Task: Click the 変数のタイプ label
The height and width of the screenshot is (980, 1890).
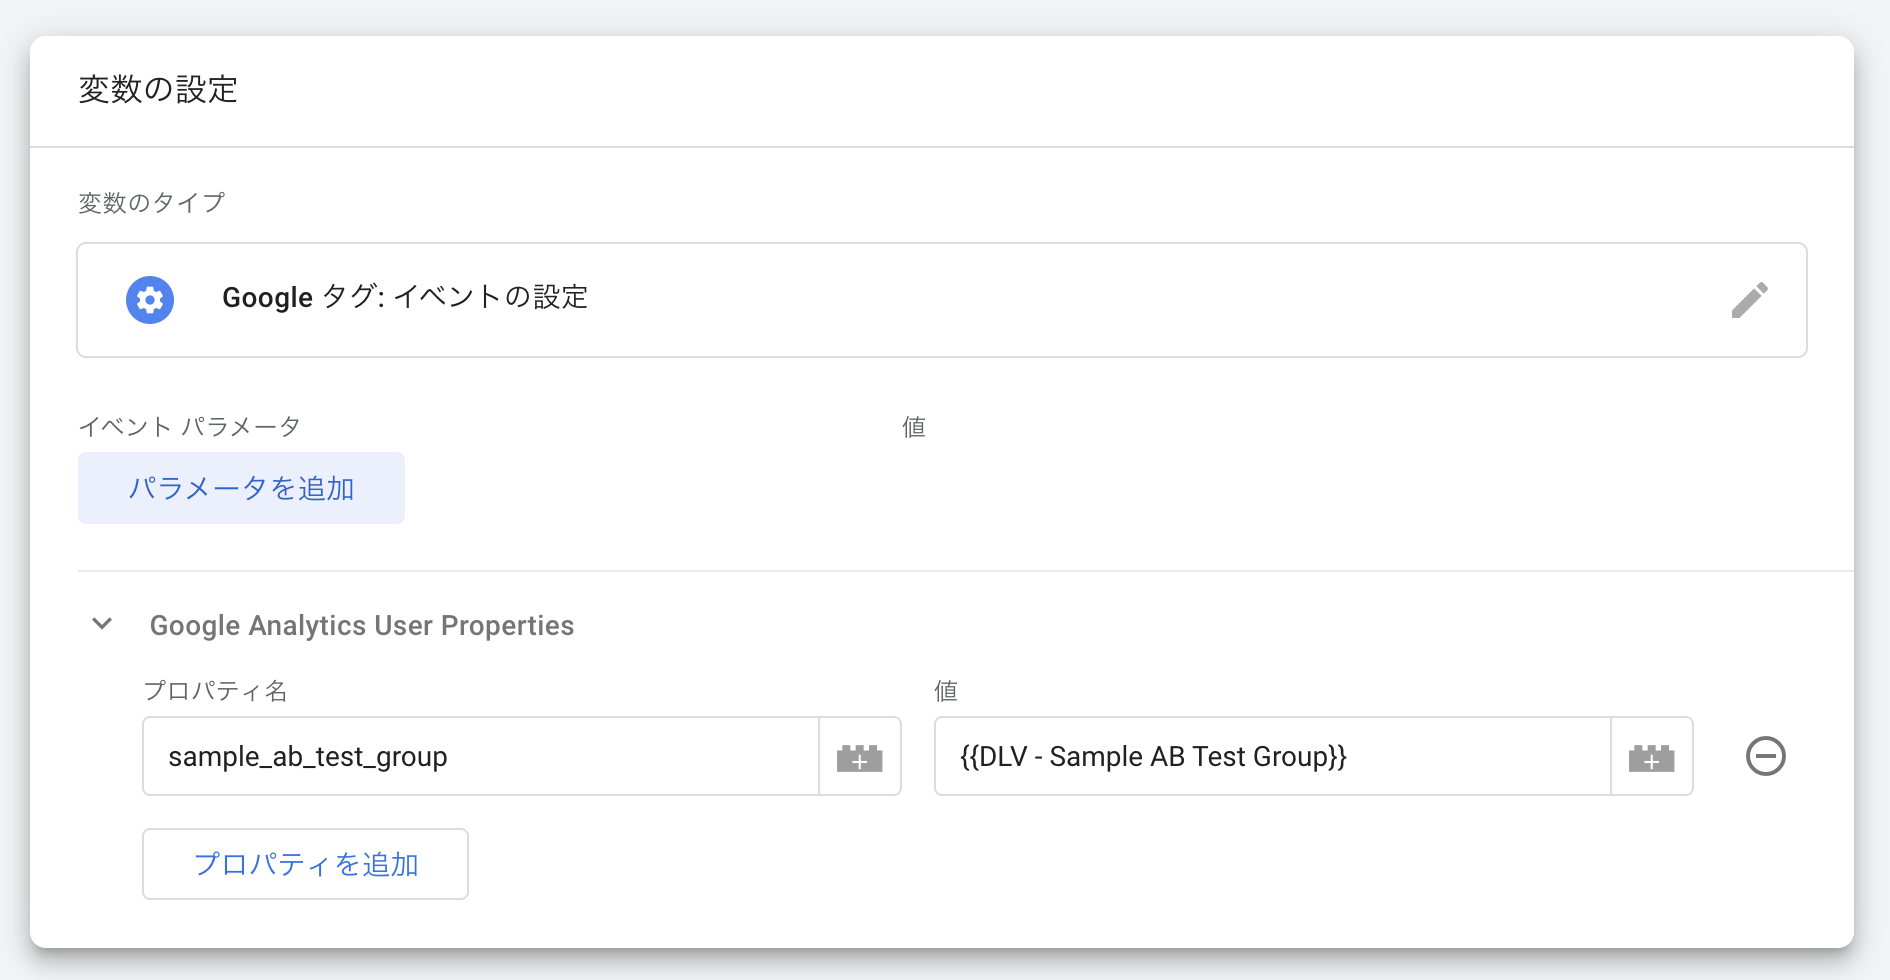Action: tap(152, 203)
